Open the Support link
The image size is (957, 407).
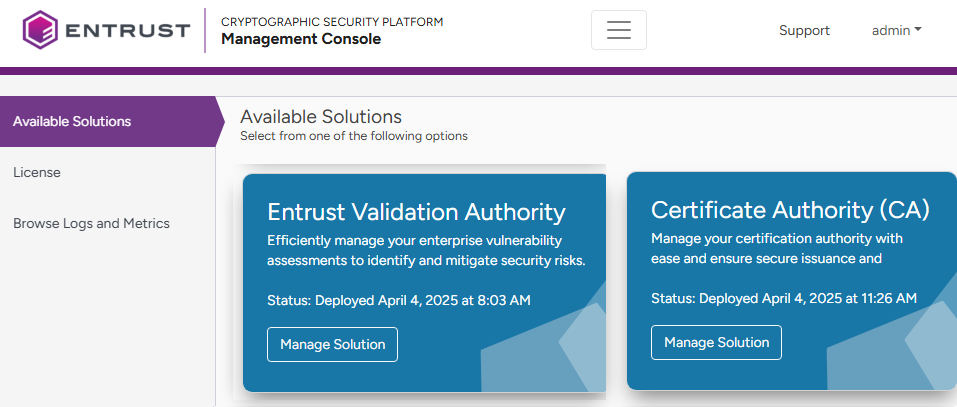804,30
